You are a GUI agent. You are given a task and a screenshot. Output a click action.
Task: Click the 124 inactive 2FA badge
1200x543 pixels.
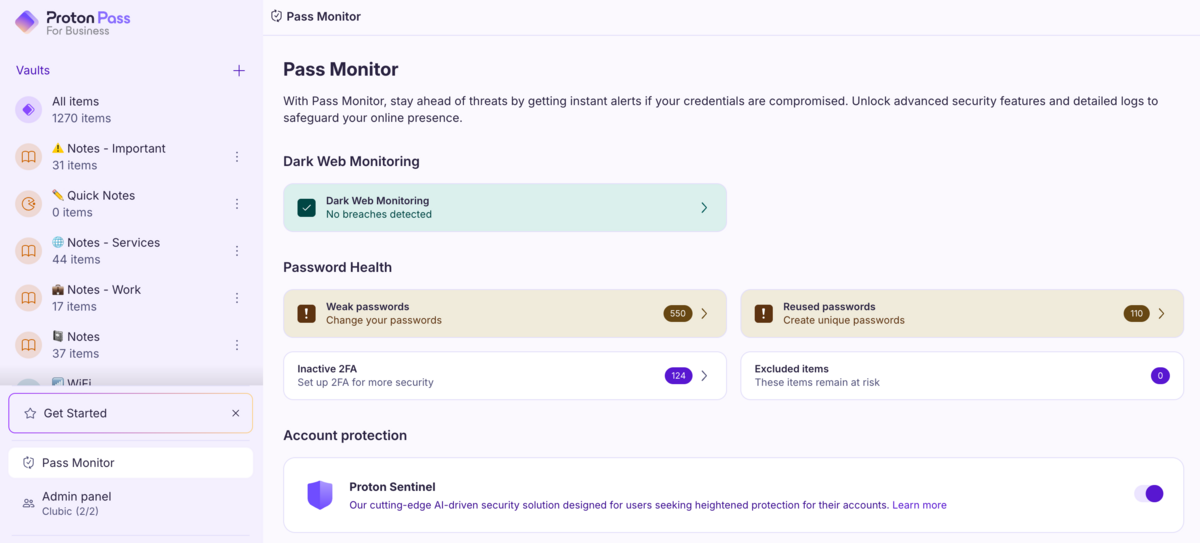[678, 376]
